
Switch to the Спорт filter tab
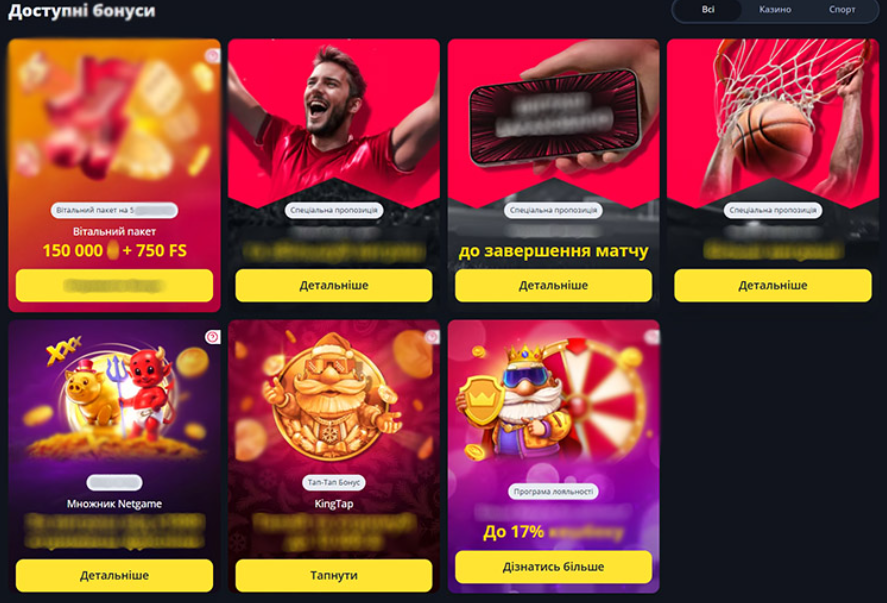tap(842, 10)
